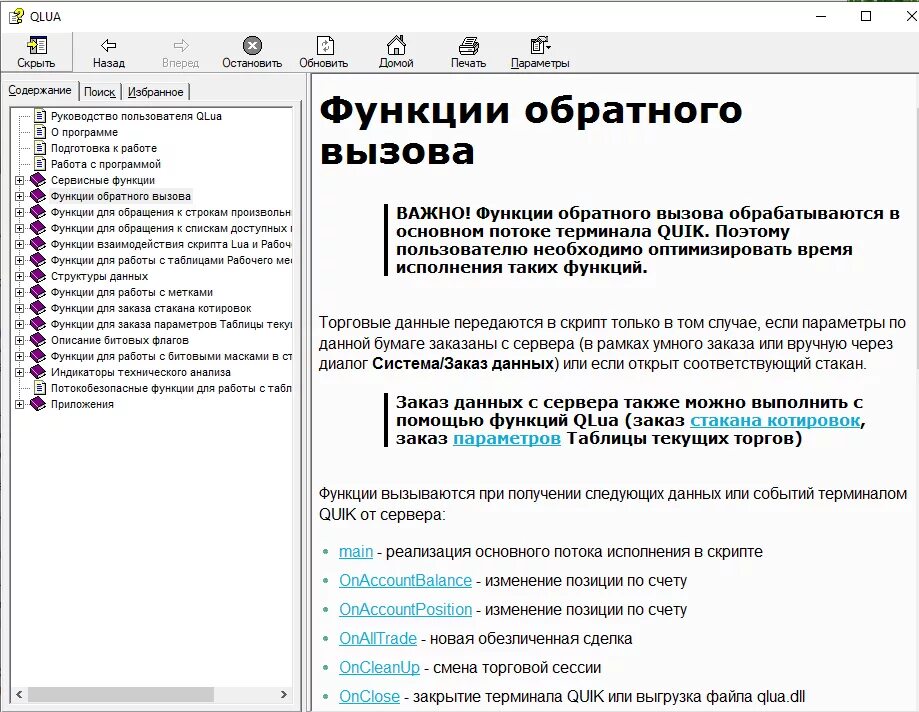This screenshot has height=712, width=919.
Task: Expand the 'Приложения' tree node
Action: (x=19, y=404)
